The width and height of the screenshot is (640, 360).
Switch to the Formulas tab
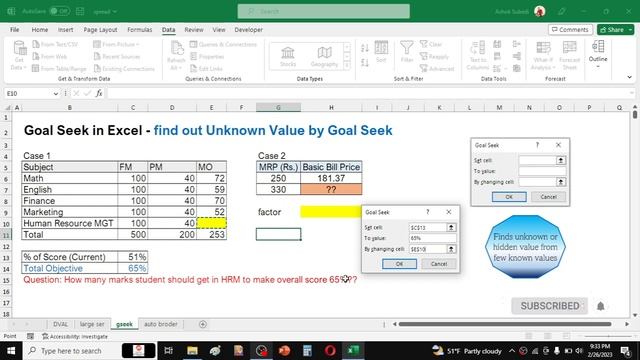coord(140,30)
